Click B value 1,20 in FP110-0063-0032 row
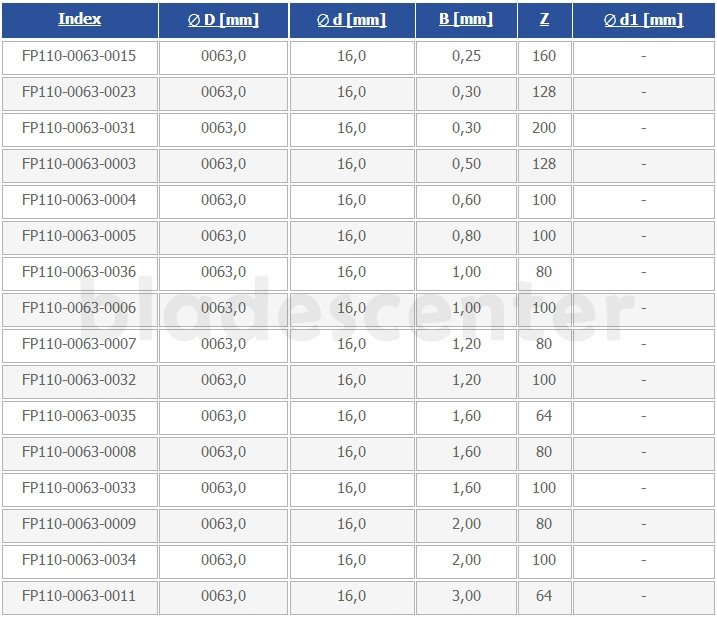Viewport: 717px width, 617px height. point(466,380)
